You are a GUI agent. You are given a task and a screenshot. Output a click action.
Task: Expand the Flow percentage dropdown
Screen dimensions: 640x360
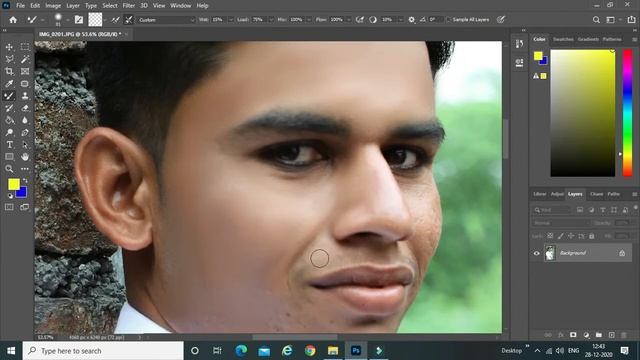tap(349, 20)
